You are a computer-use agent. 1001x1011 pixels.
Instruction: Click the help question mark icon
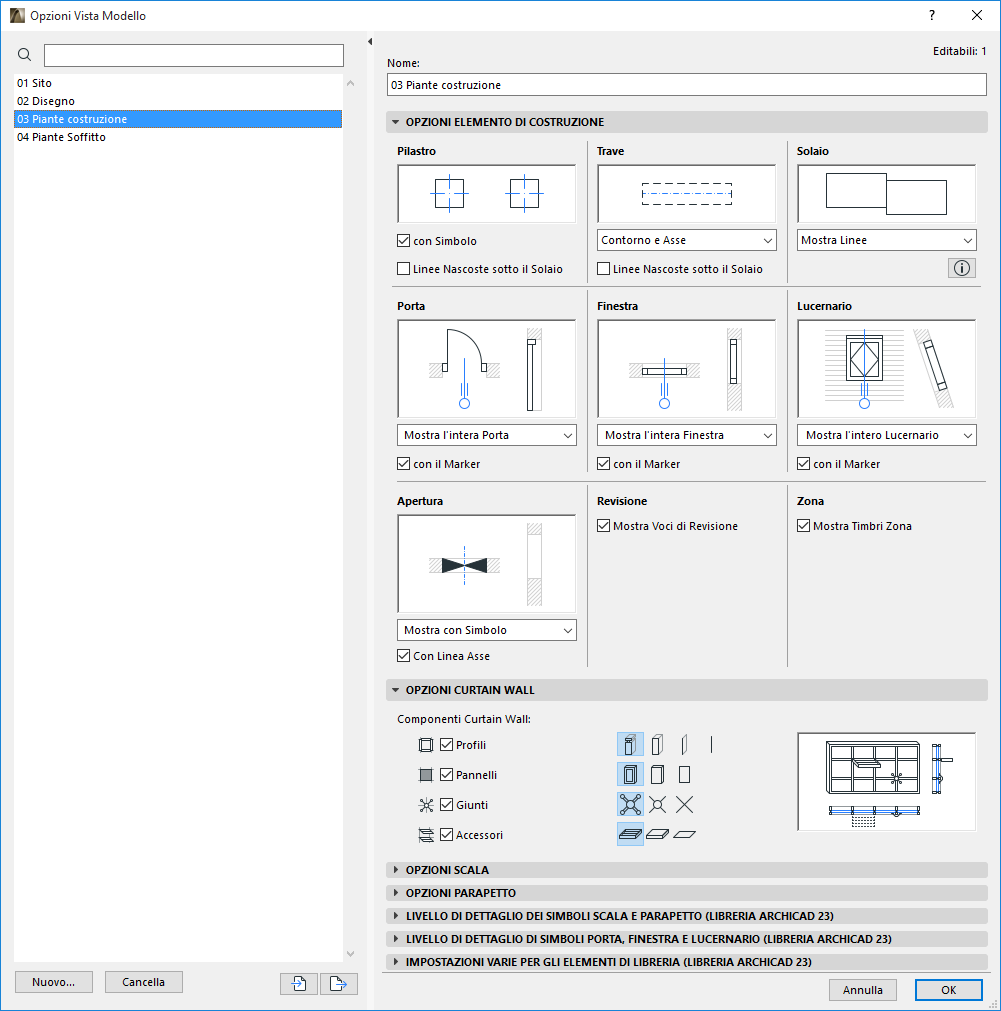[x=931, y=16]
